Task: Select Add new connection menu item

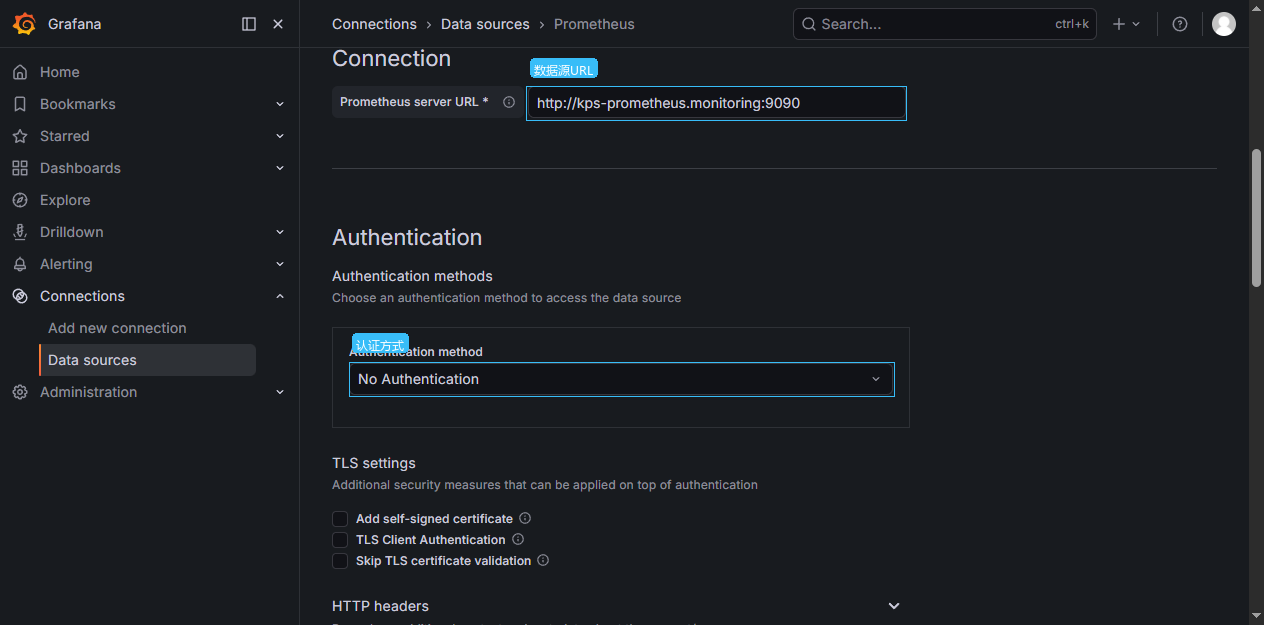Action: (x=117, y=328)
